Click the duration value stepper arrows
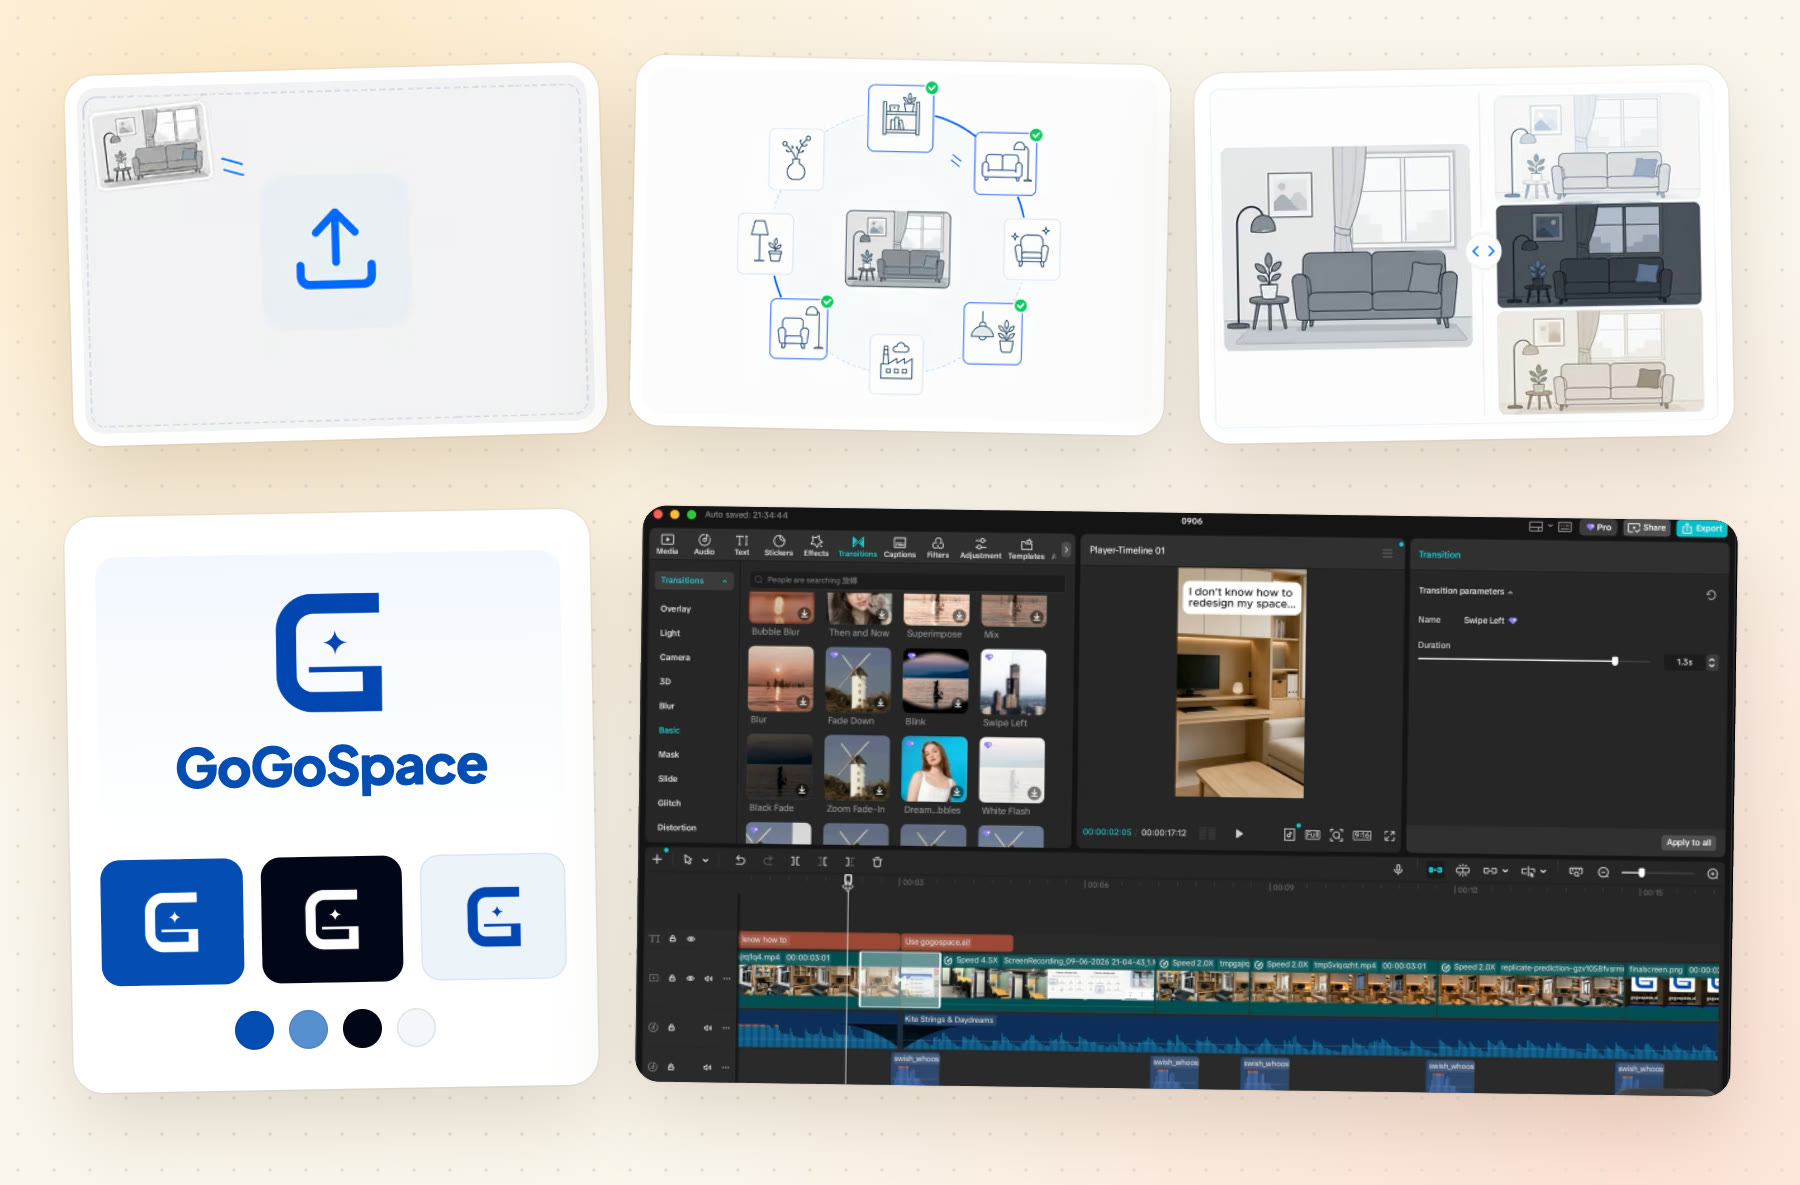The width and height of the screenshot is (1800, 1185). (1711, 662)
